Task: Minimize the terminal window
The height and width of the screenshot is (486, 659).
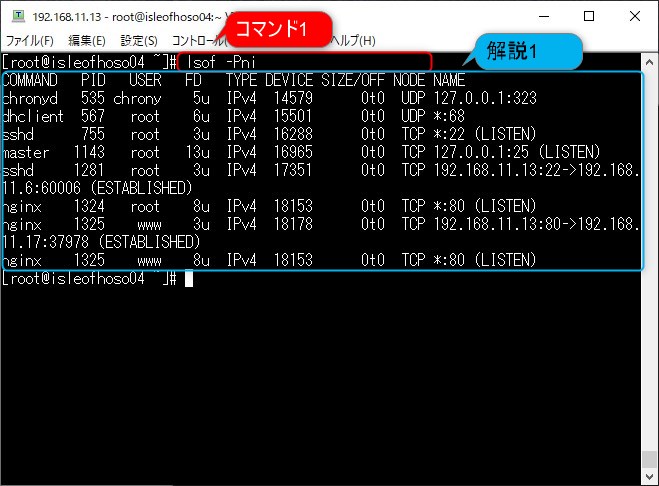Action: (x=544, y=16)
